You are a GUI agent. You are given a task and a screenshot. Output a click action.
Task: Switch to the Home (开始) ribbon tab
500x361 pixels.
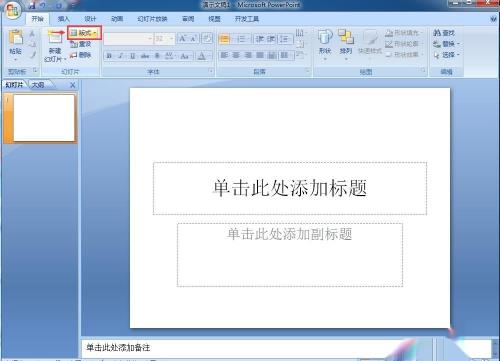click(x=37, y=19)
